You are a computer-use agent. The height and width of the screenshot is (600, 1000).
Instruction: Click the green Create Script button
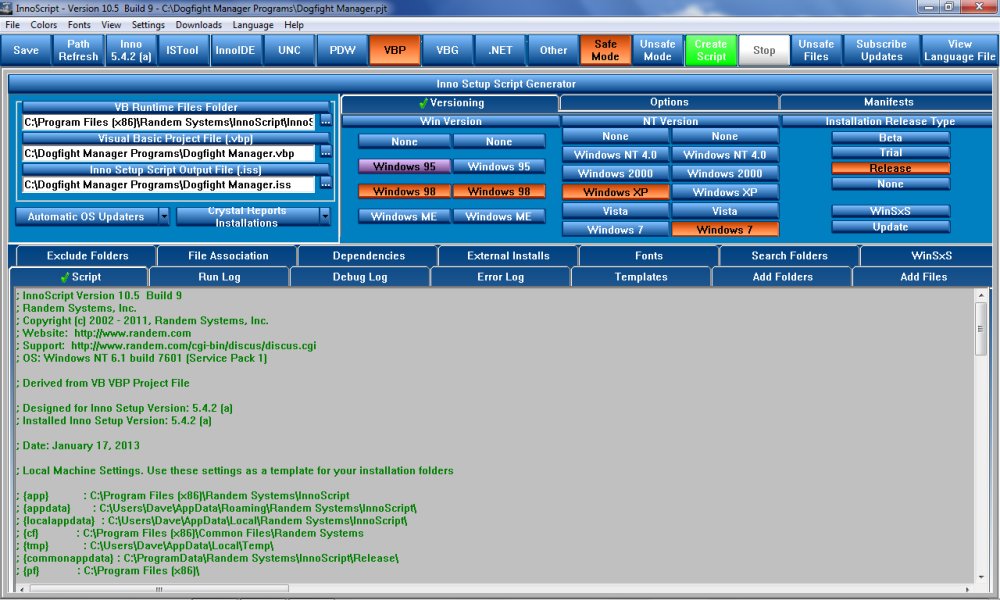711,50
